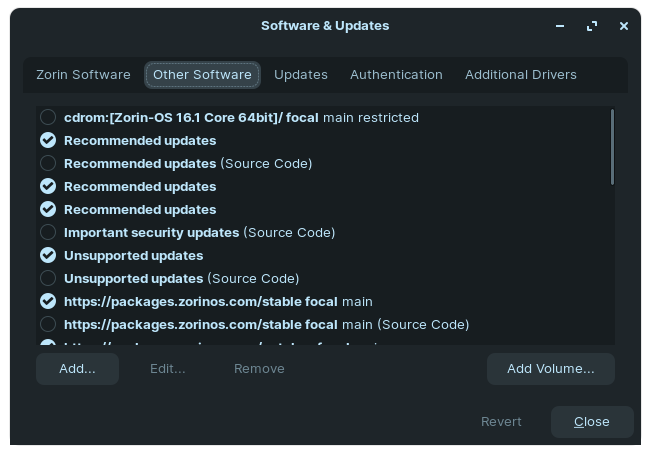
Task: Maximize the Software & Updates window
Action: click(x=593, y=26)
